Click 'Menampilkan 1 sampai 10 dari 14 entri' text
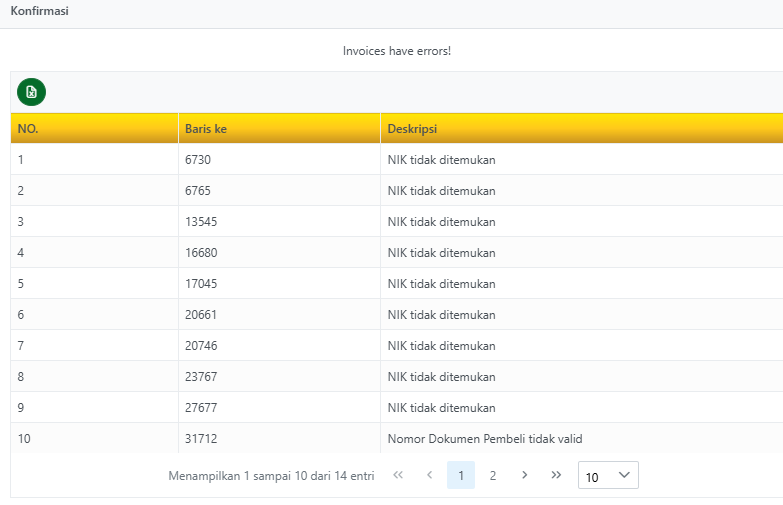 271,476
